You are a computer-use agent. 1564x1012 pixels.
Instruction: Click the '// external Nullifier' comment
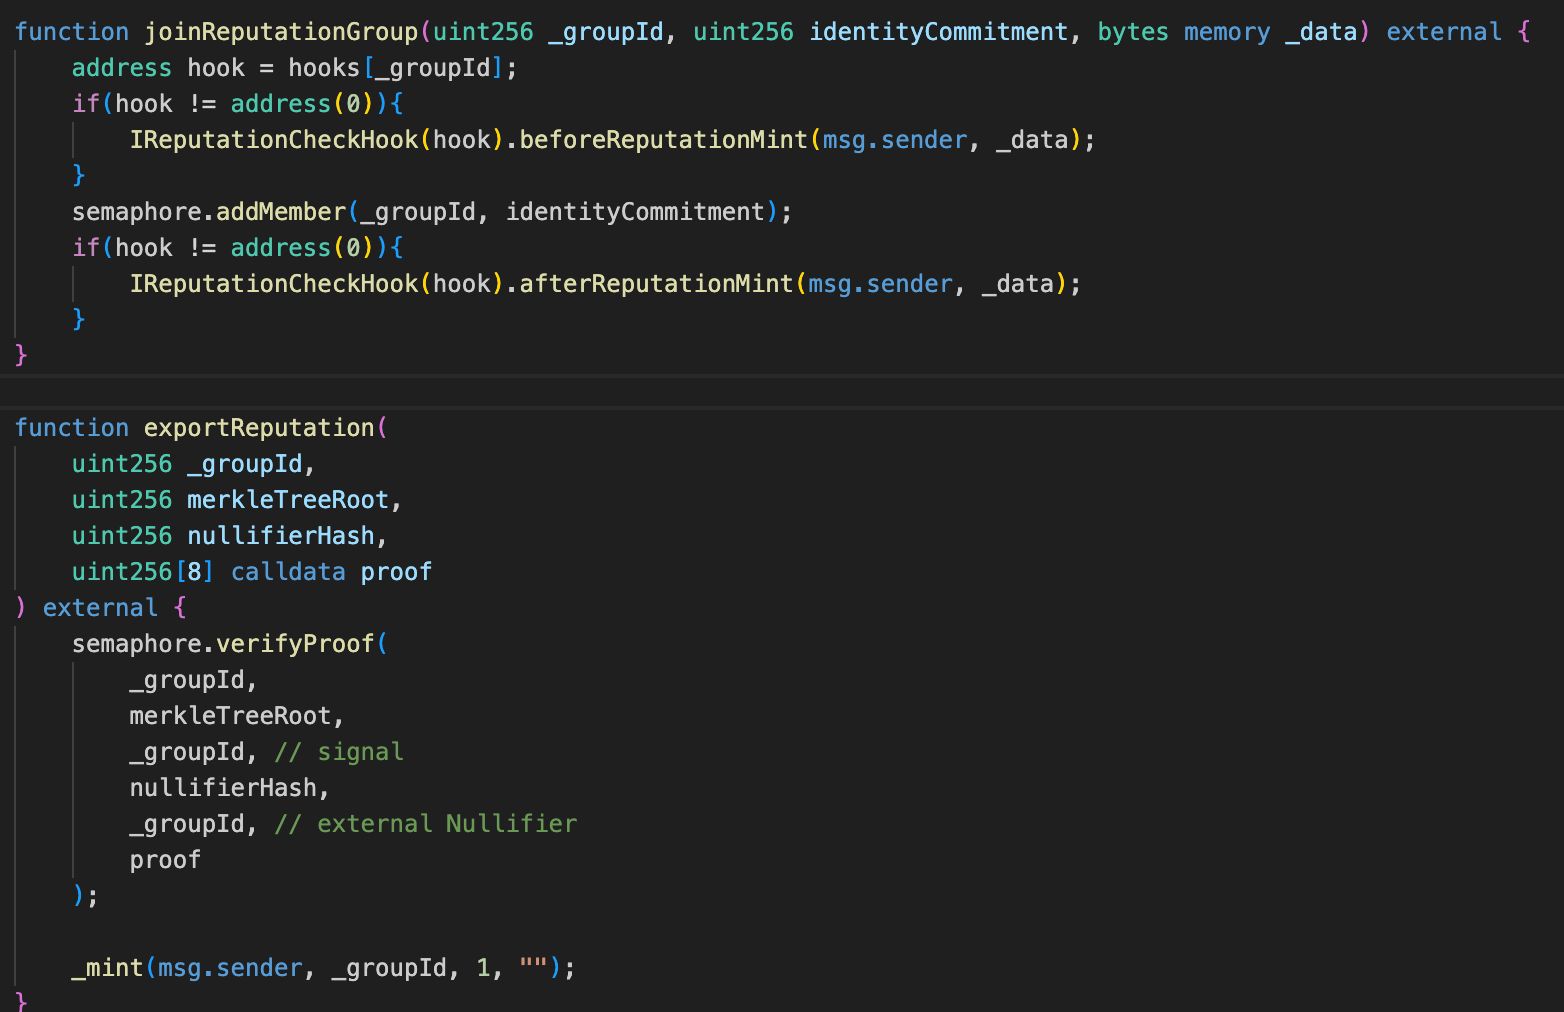tap(426, 824)
